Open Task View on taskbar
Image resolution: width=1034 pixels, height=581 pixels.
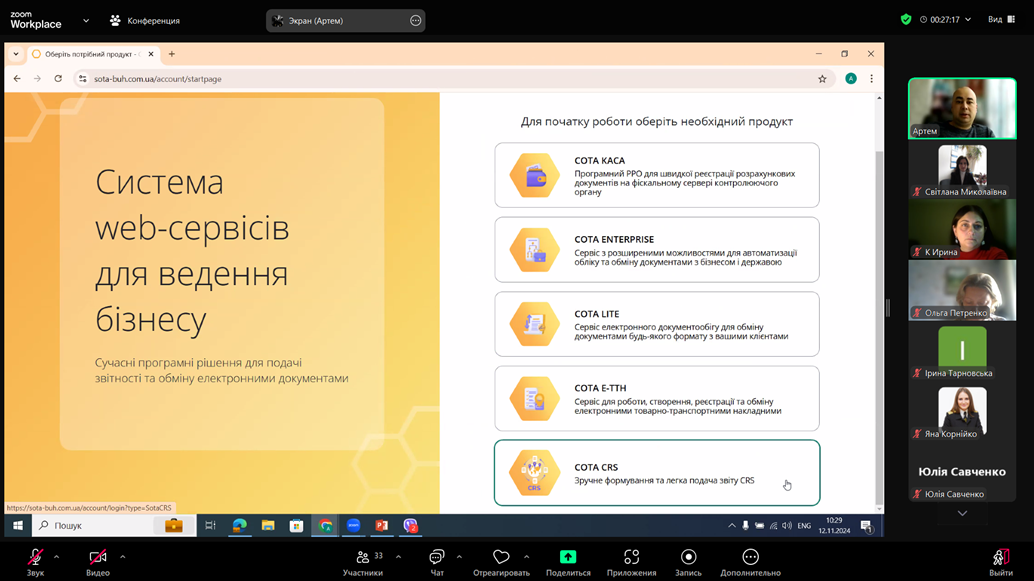[x=210, y=526]
